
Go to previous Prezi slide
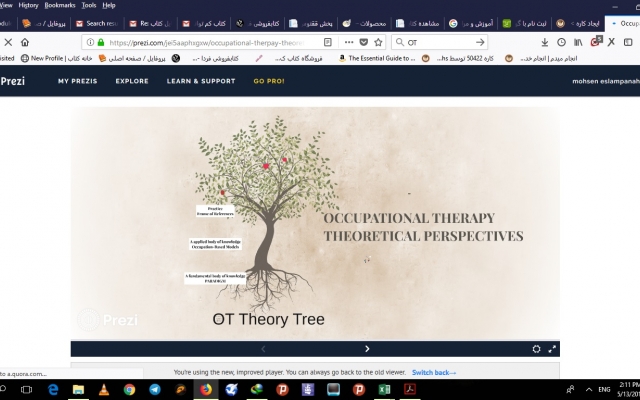click(x=263, y=349)
